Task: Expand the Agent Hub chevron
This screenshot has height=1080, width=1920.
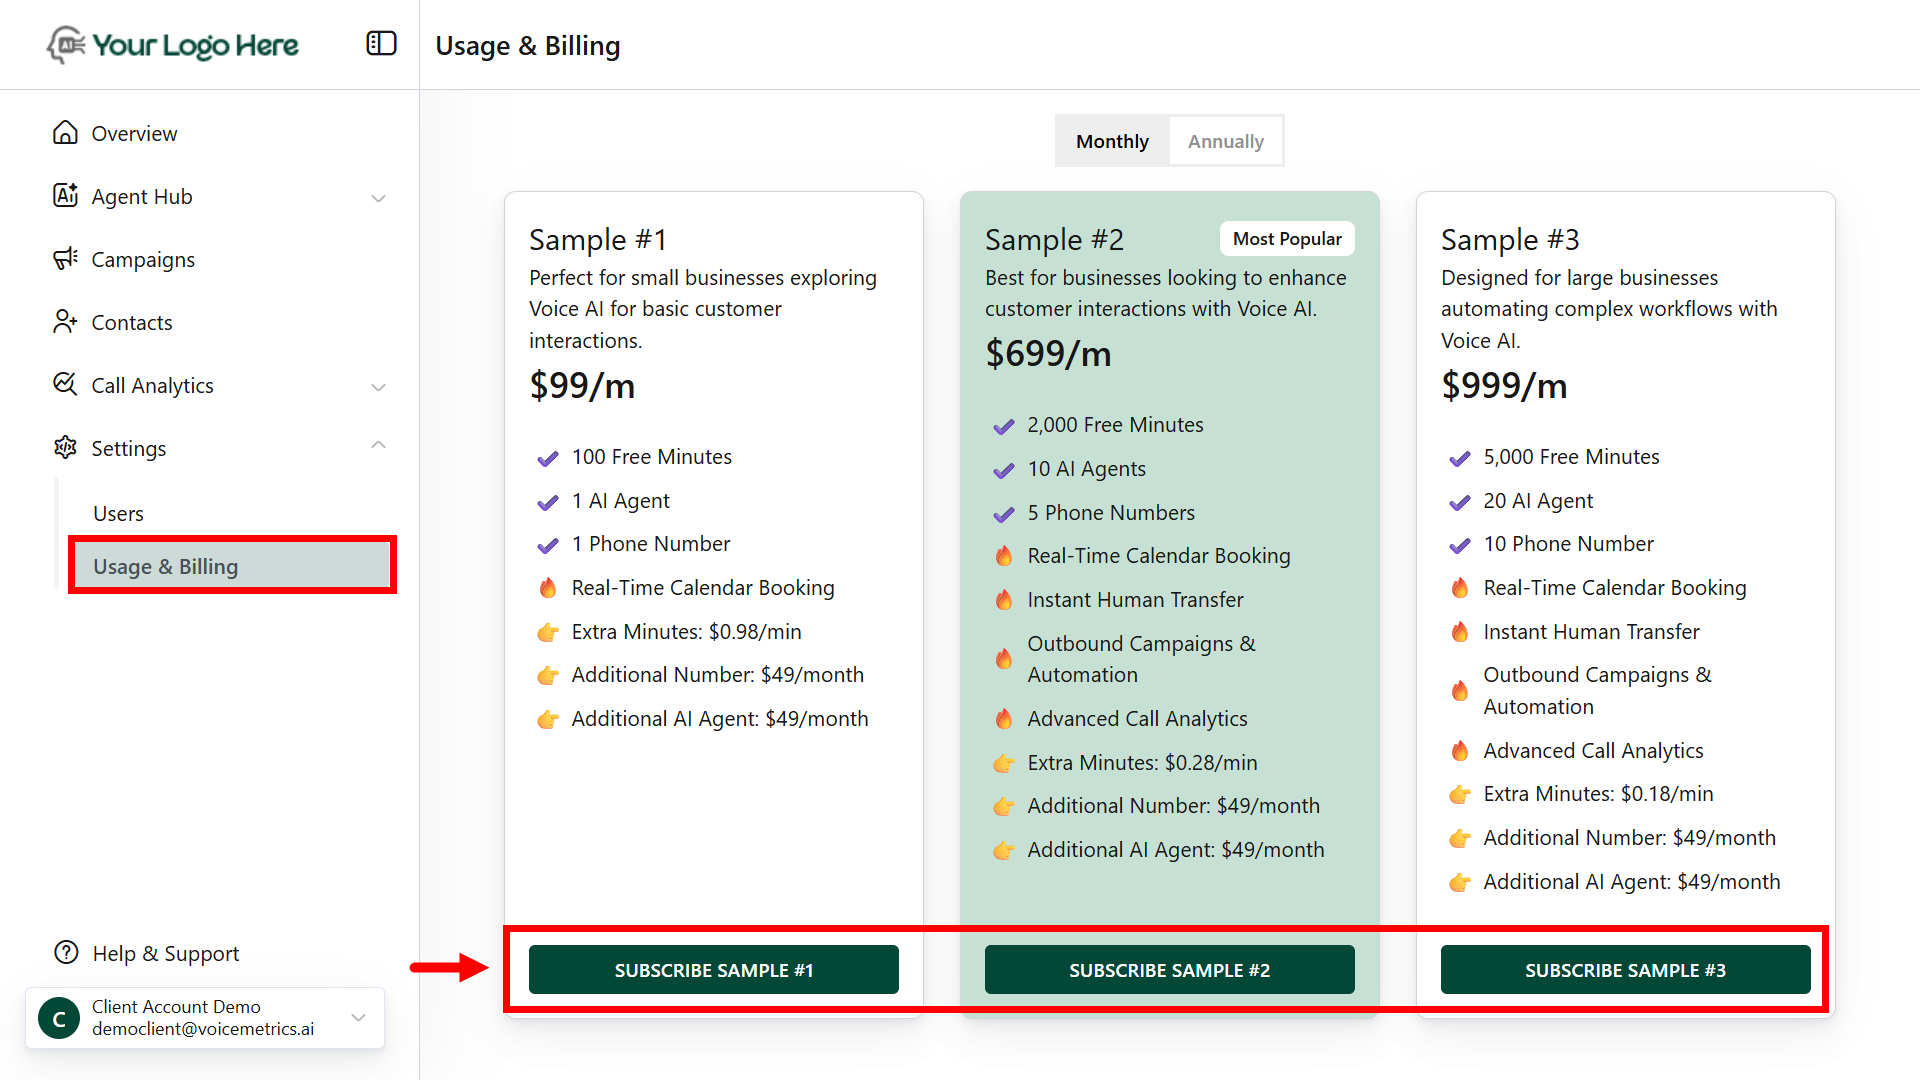Action: (378, 198)
